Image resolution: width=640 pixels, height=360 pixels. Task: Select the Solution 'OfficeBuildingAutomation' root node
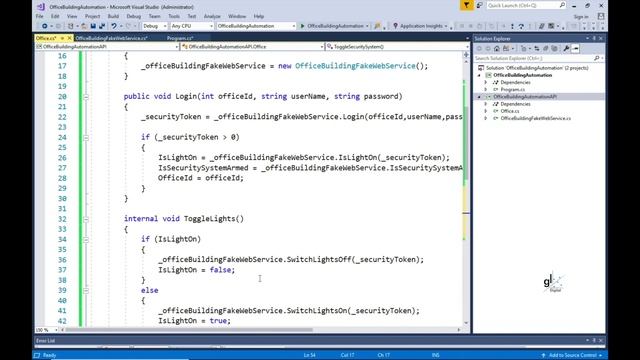(537, 68)
